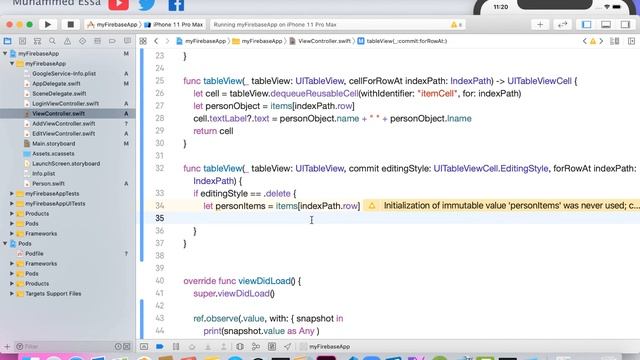The width and height of the screenshot is (640, 360).
Task: Toggle recent files filter clock icon
Action: point(118,347)
